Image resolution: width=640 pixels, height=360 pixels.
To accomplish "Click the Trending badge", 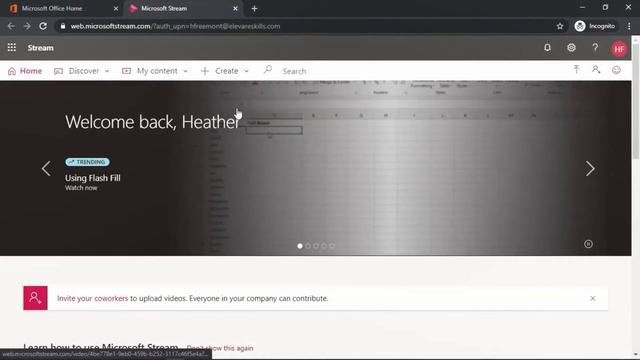I will pos(87,162).
